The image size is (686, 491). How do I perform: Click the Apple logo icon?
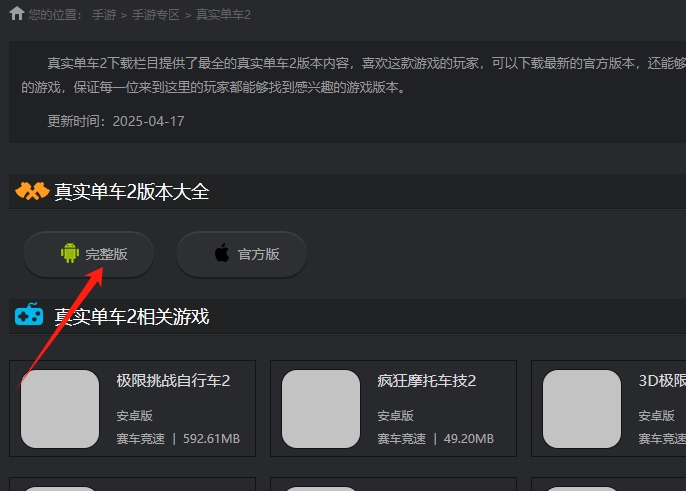[221, 254]
